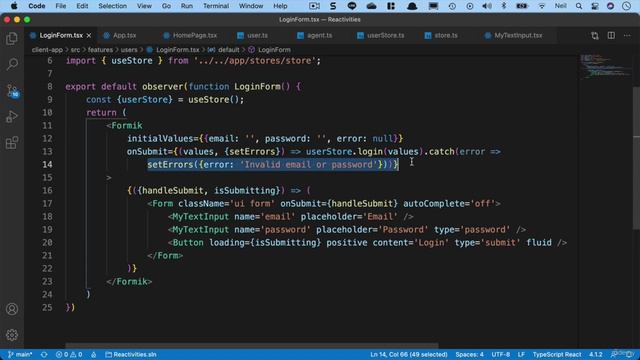This screenshot has height=360, width=640.
Task: Expand the features breadcrumb
Action: click(x=100, y=50)
